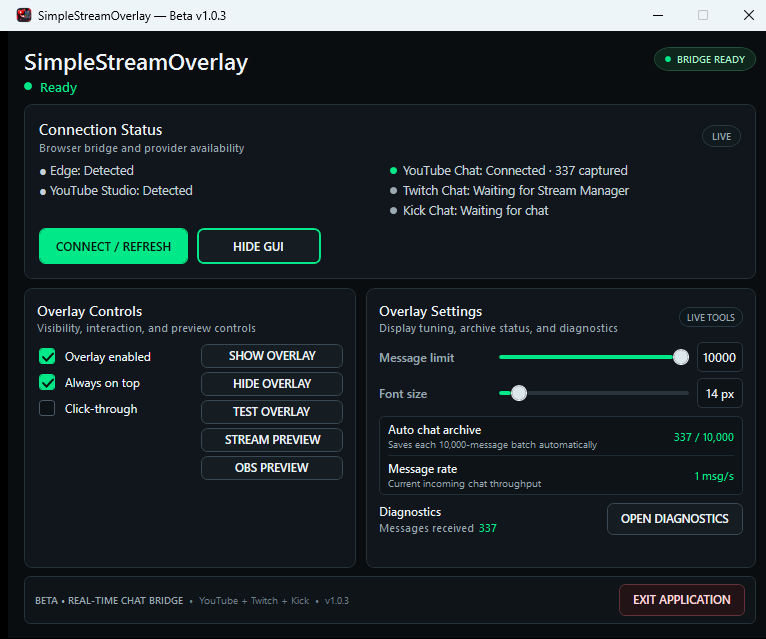766x639 pixels.
Task: Toggle the Overlay enabled checkbox
Action: click(47, 357)
